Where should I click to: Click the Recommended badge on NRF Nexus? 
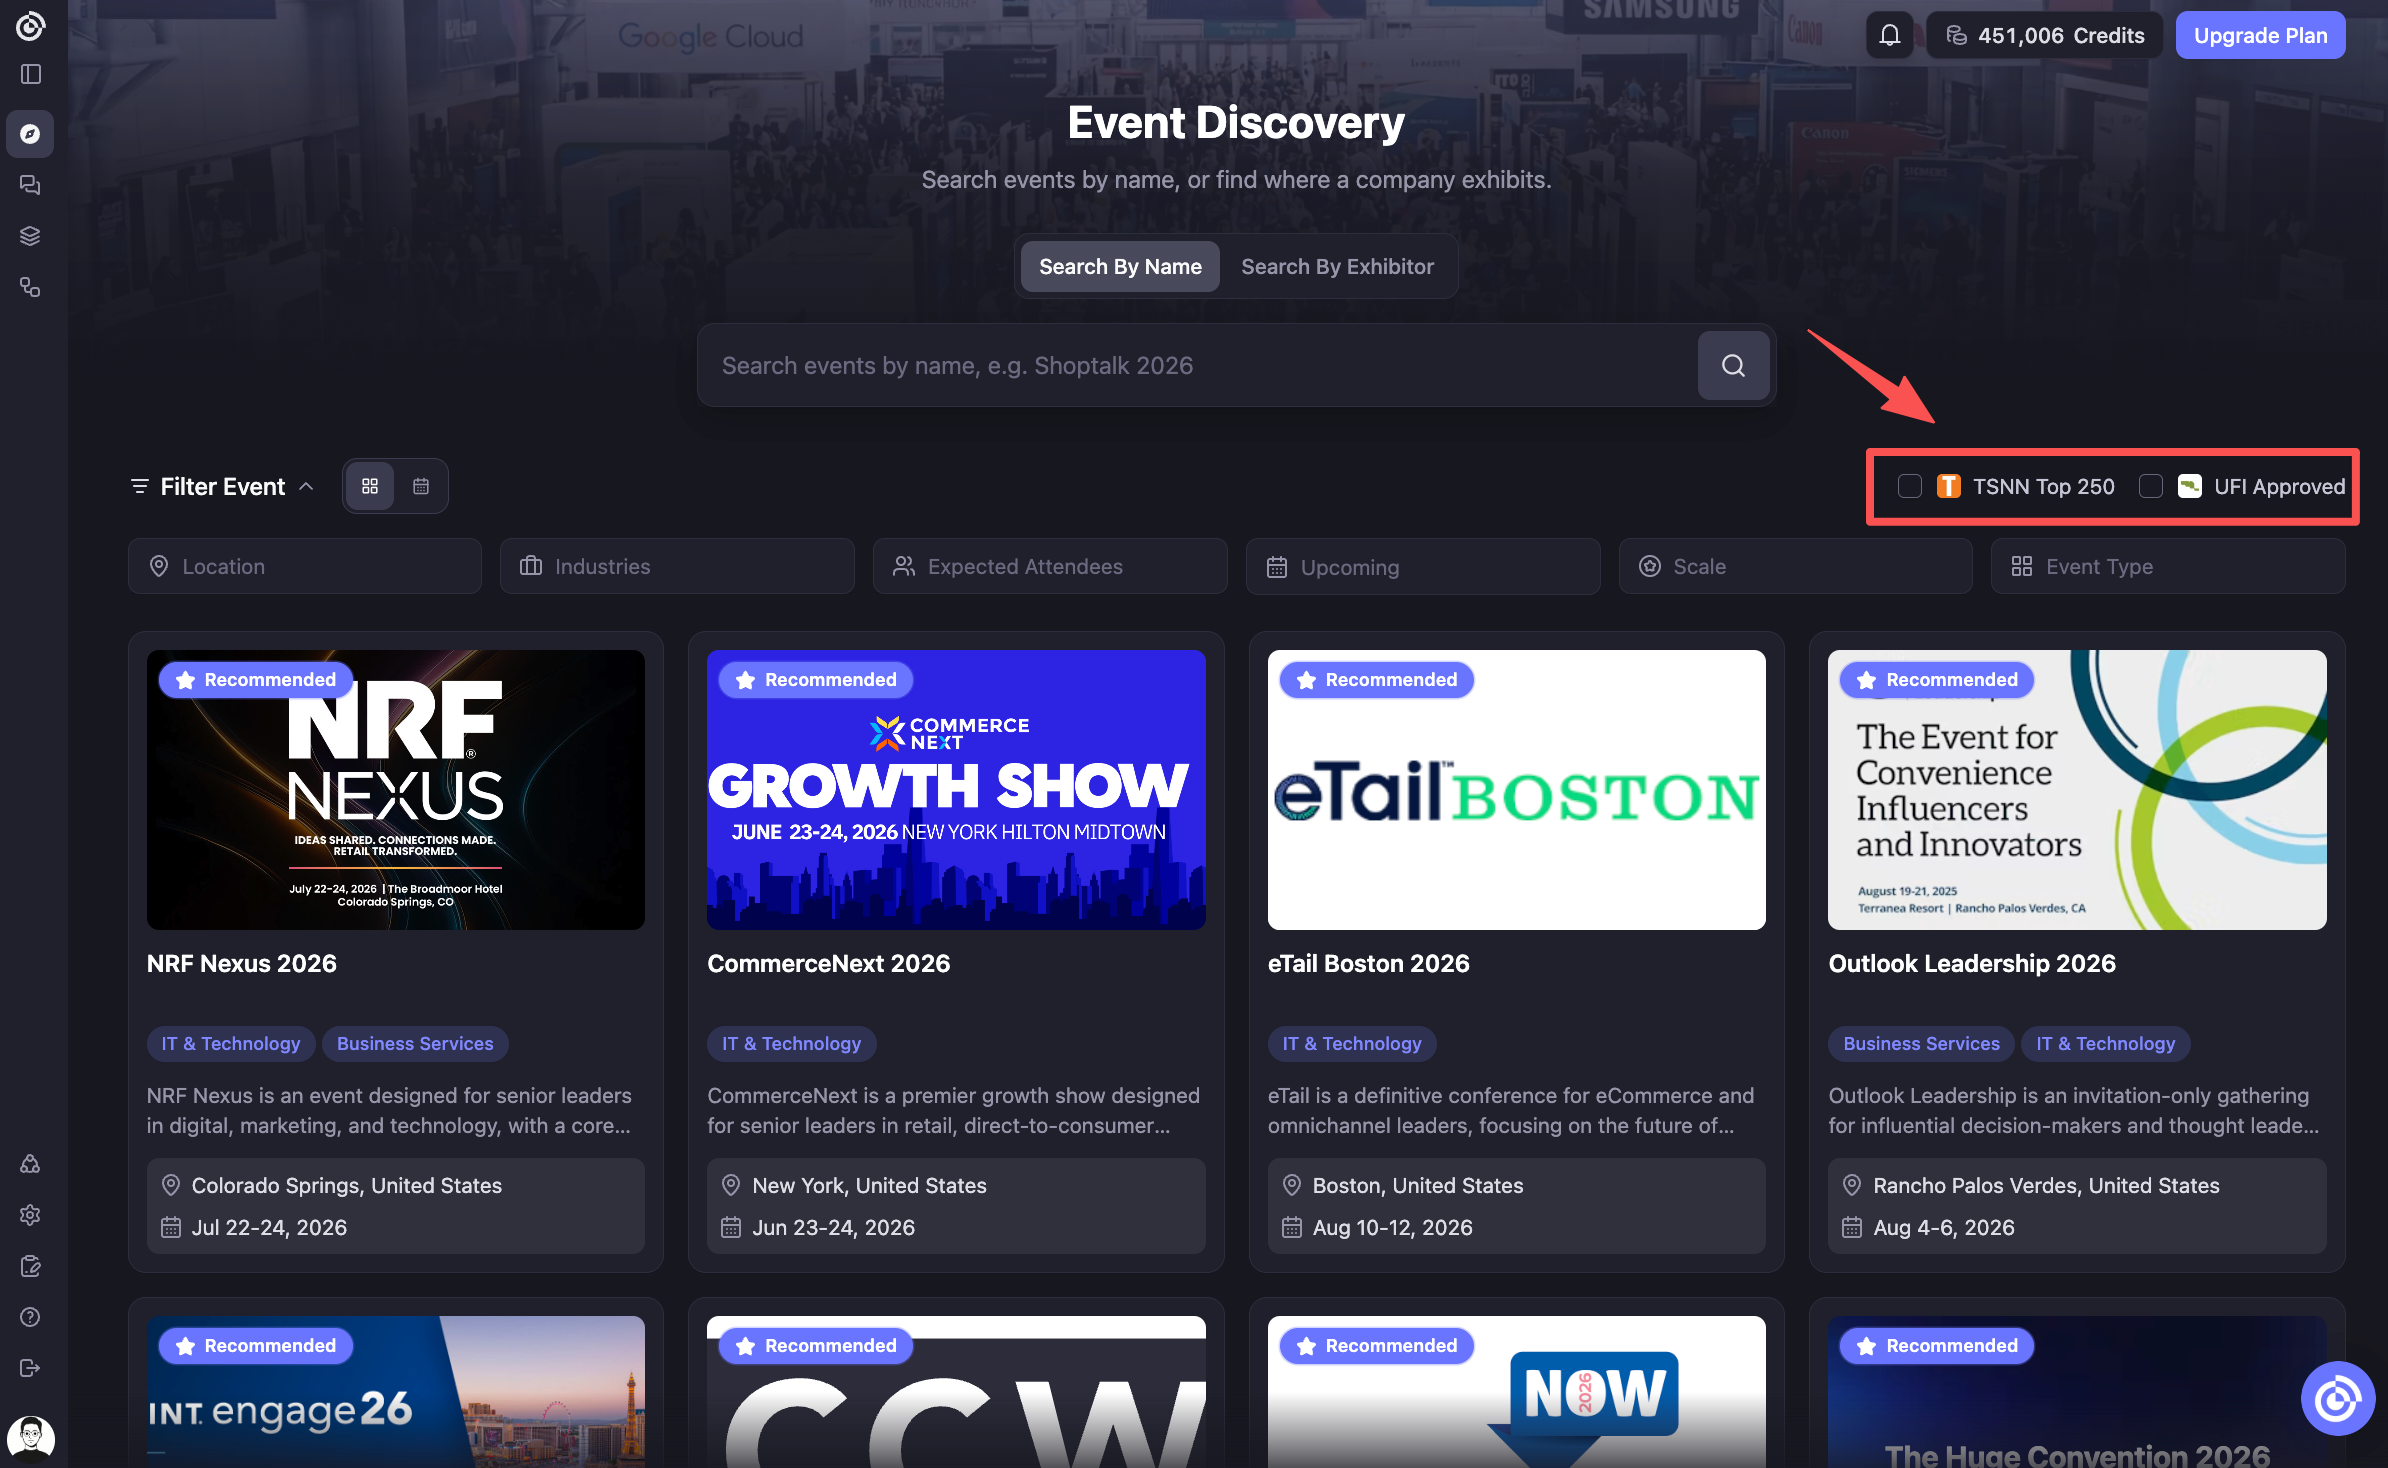[x=256, y=680]
